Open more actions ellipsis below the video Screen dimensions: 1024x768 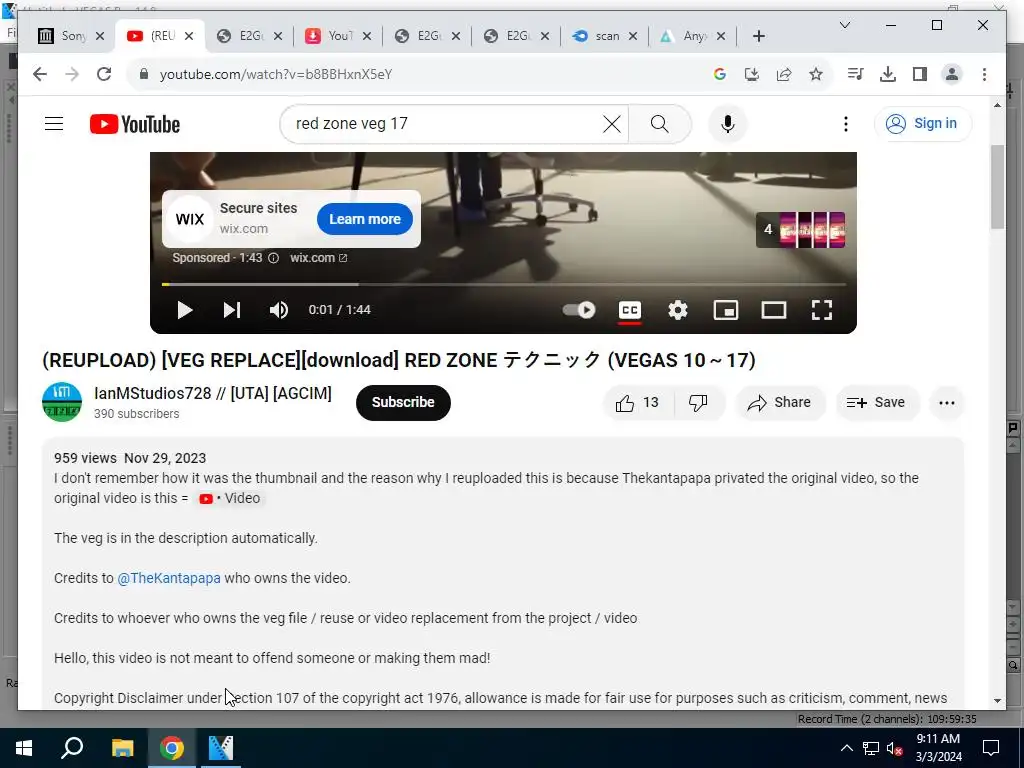coord(947,403)
